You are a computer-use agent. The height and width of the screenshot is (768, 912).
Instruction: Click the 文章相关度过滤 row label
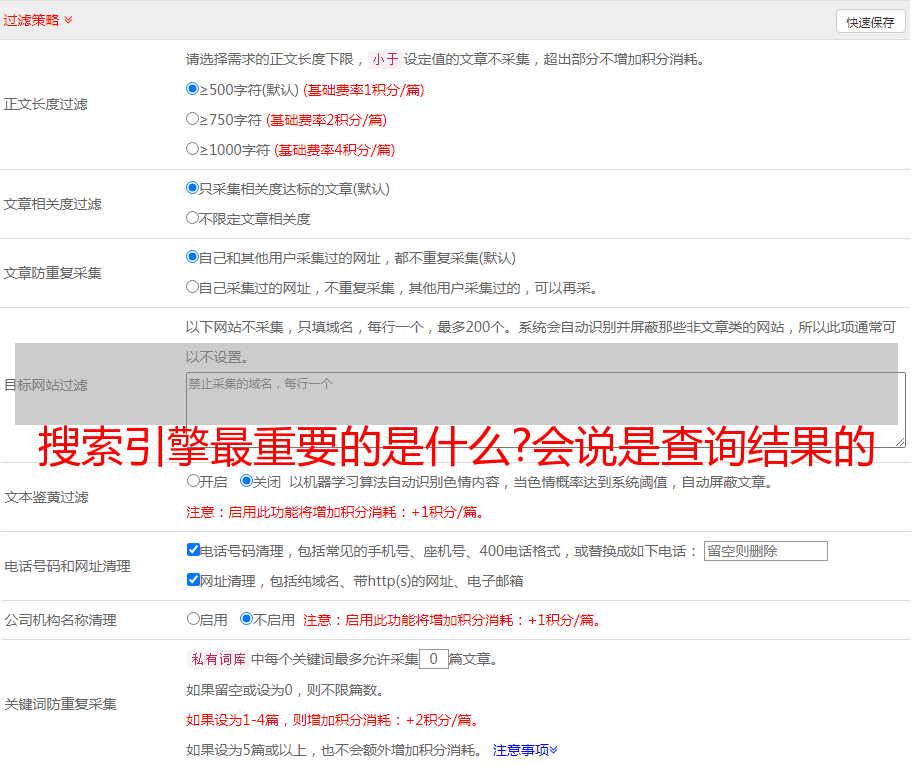(x=52, y=204)
